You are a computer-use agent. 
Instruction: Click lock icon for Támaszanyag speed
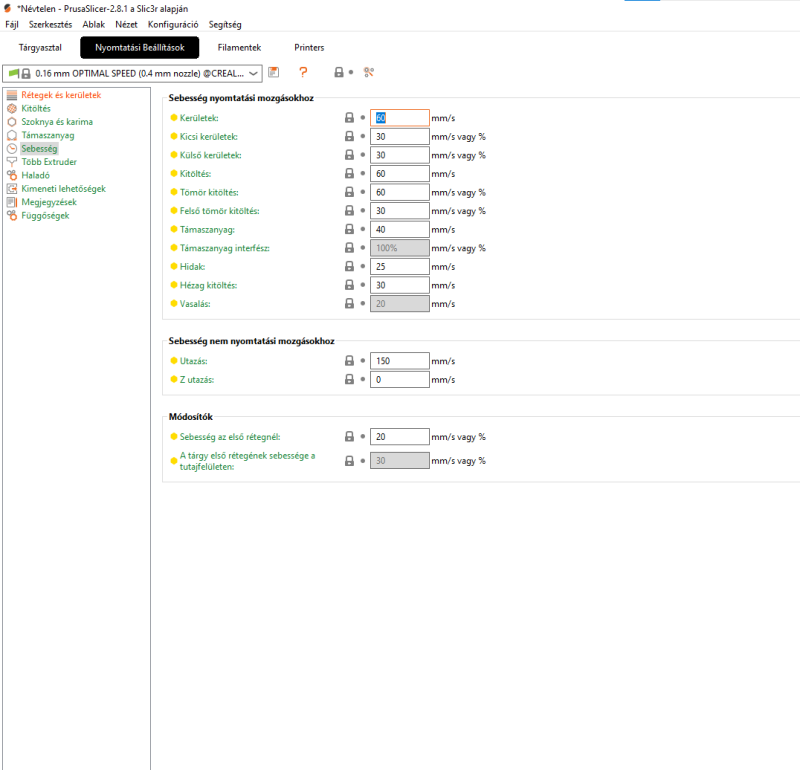(349, 229)
